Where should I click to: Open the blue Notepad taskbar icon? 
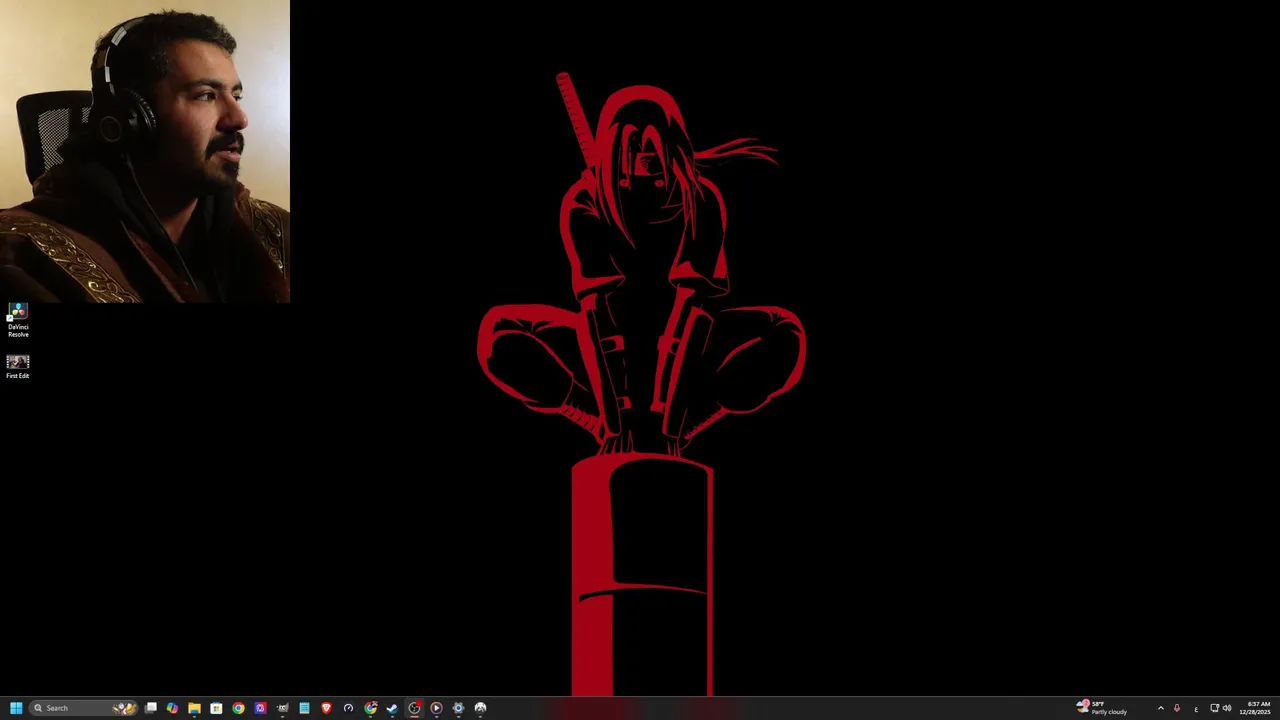pyautogui.click(x=304, y=708)
